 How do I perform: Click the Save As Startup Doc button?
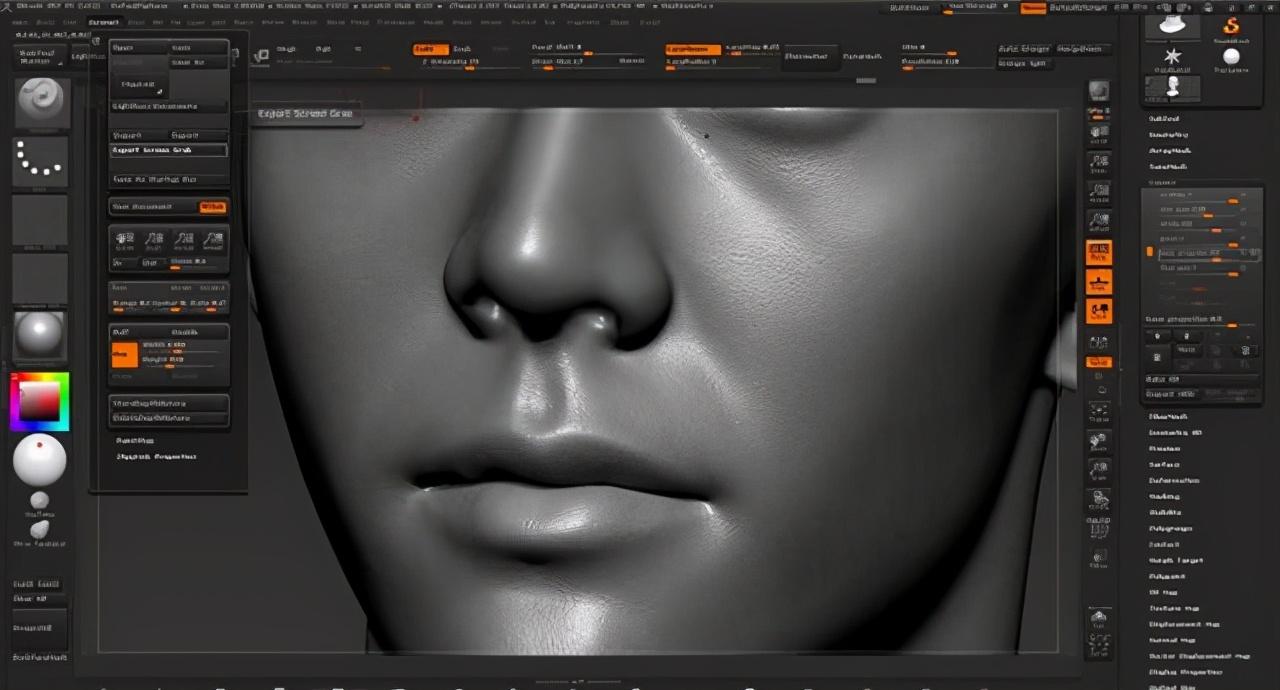[x=155, y=180]
